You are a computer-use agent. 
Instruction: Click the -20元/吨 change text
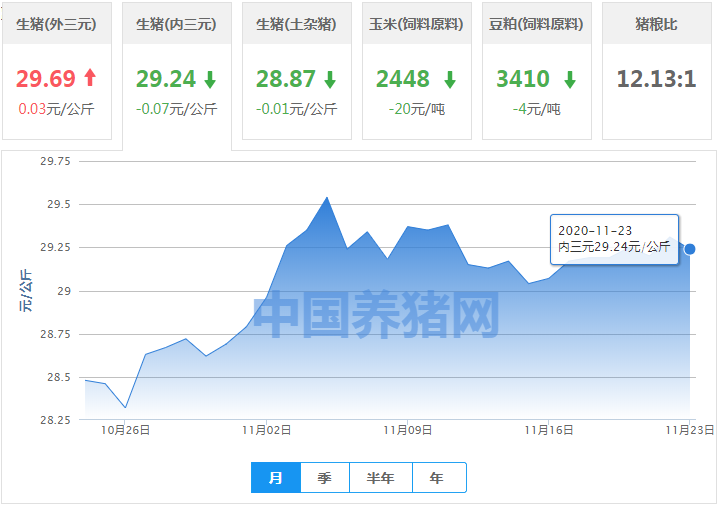click(x=417, y=109)
